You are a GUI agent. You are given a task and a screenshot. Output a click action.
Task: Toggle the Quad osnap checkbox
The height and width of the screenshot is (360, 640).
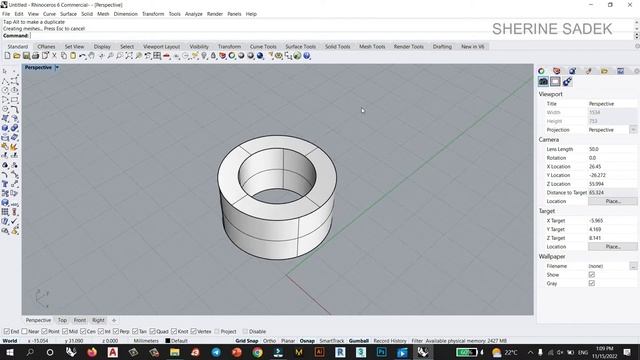[x=152, y=331]
